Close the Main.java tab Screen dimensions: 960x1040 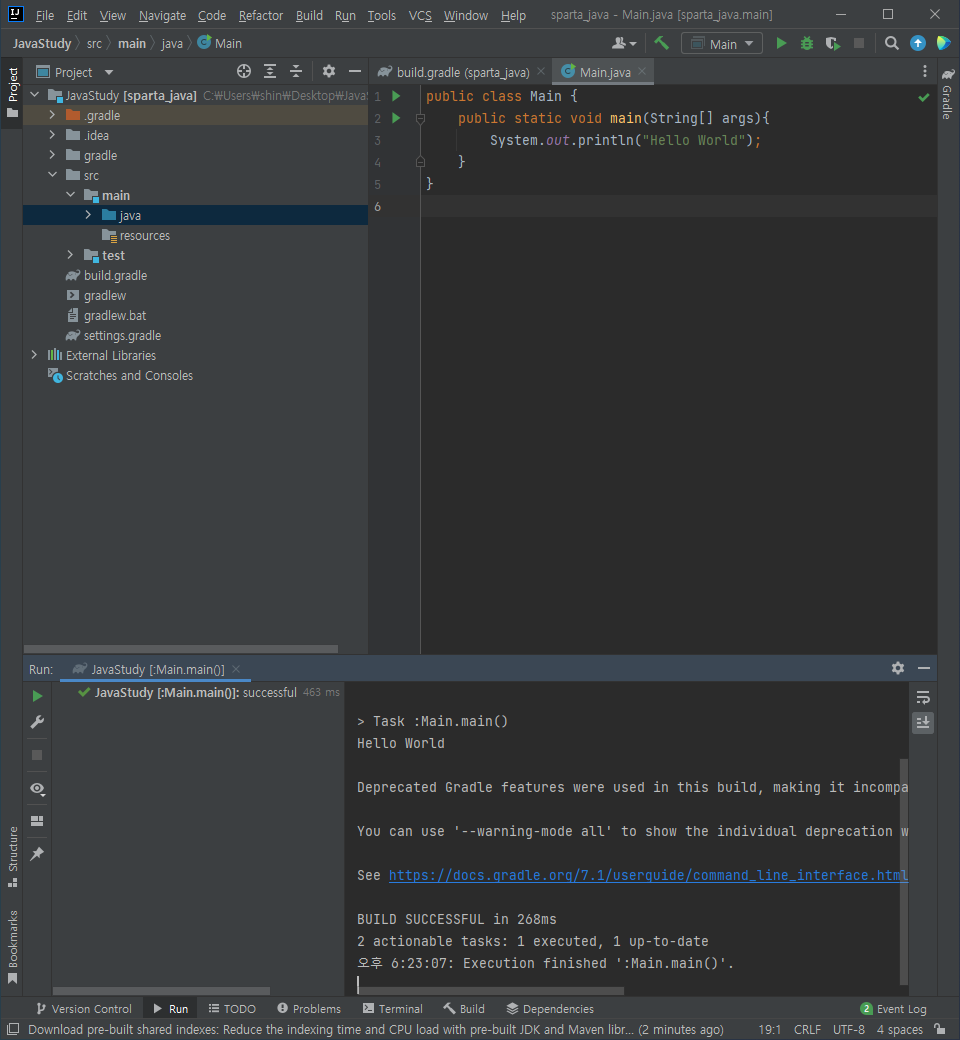tap(642, 72)
